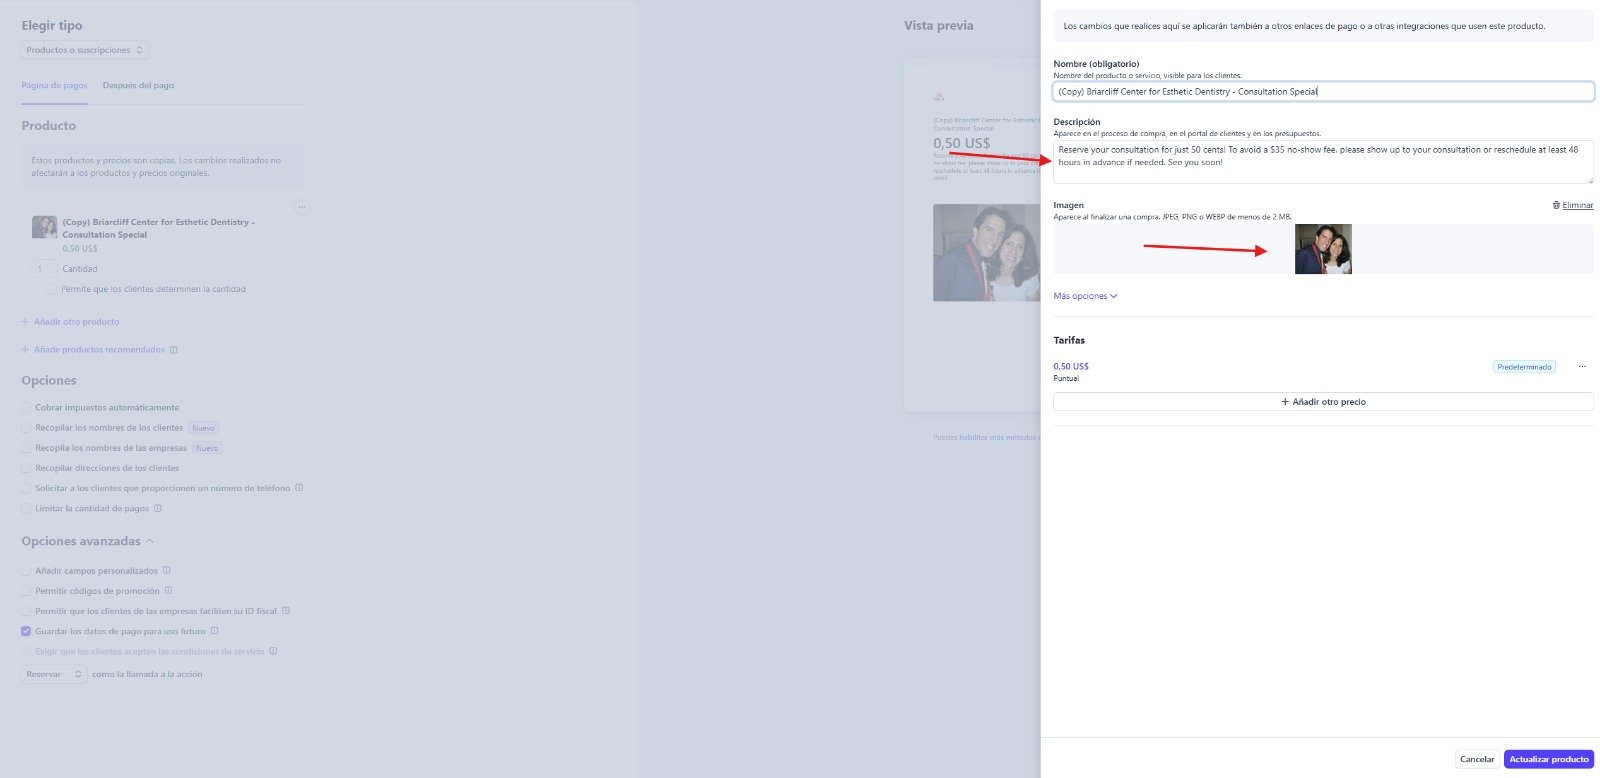The image size is (1600, 778).
Task: Enable Permitir códigos de promoción
Action: (26, 591)
